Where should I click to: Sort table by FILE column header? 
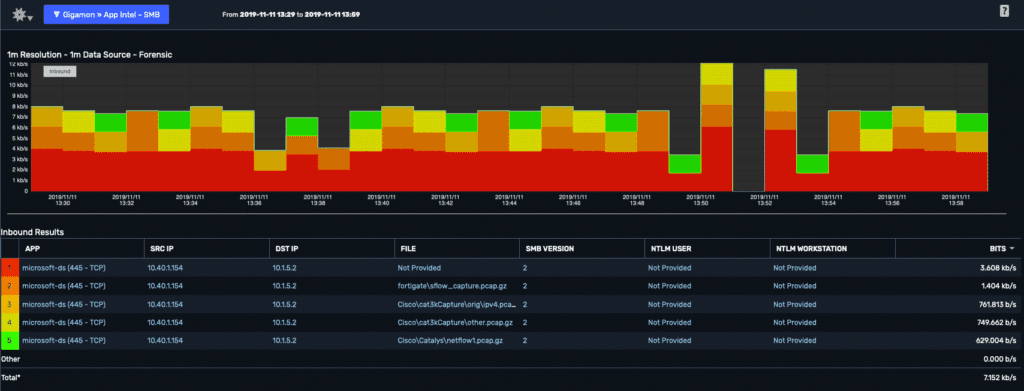[x=408, y=249]
